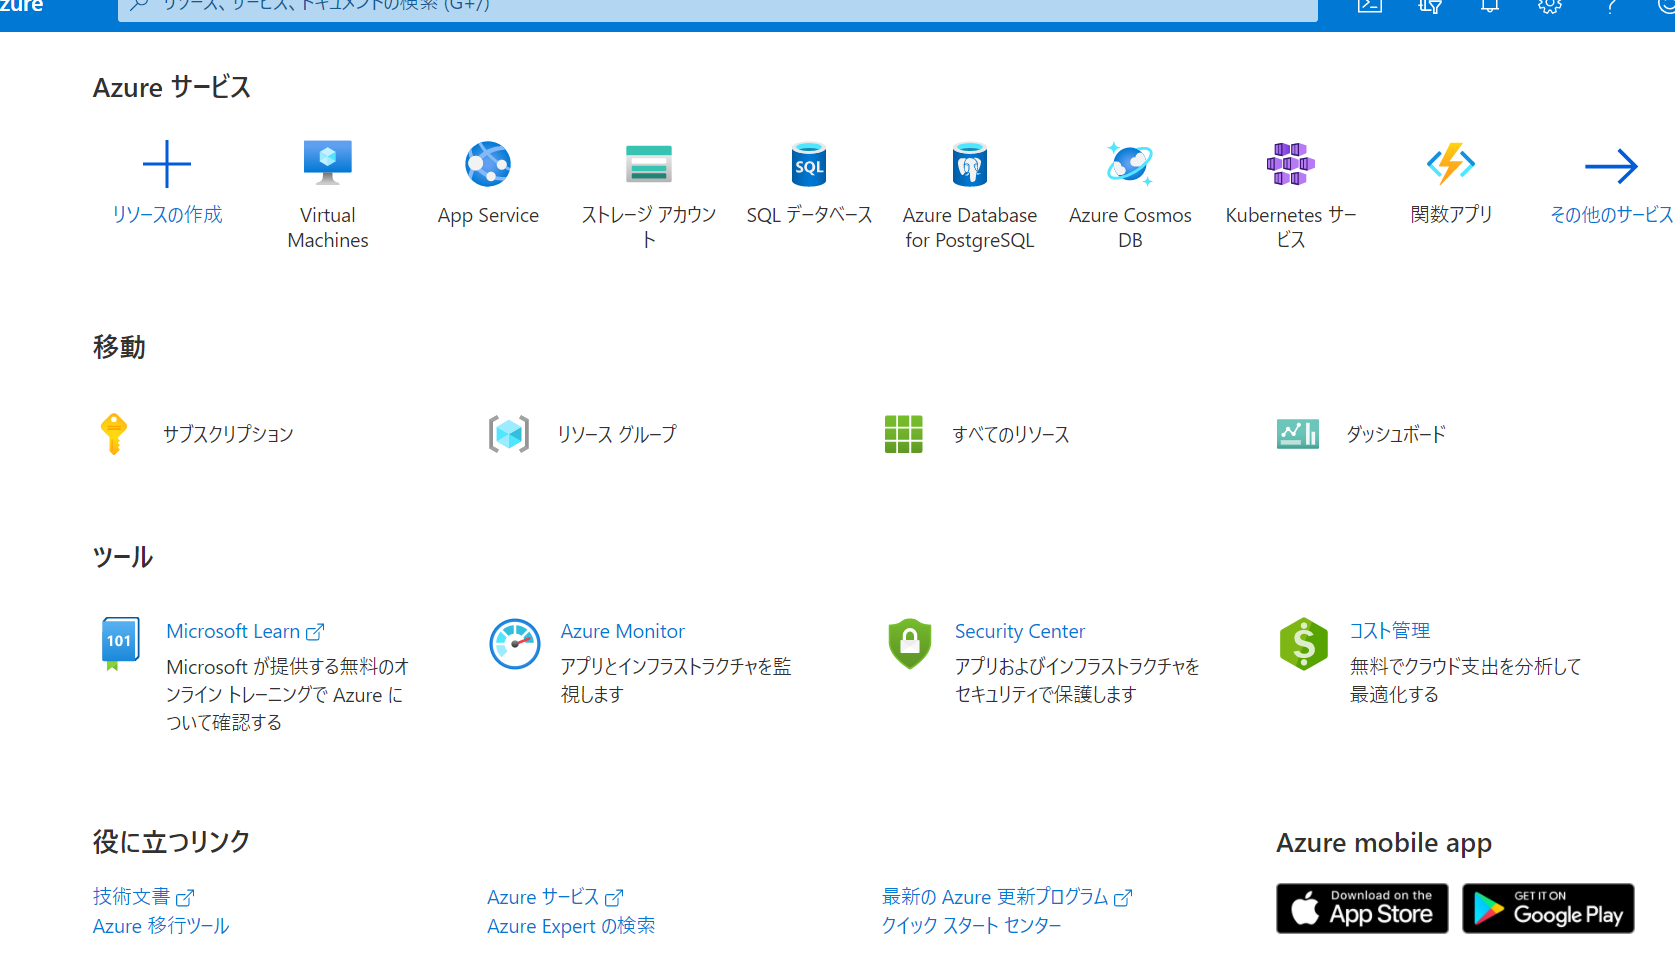Open the Virtual Machines service icon

[x=328, y=163]
